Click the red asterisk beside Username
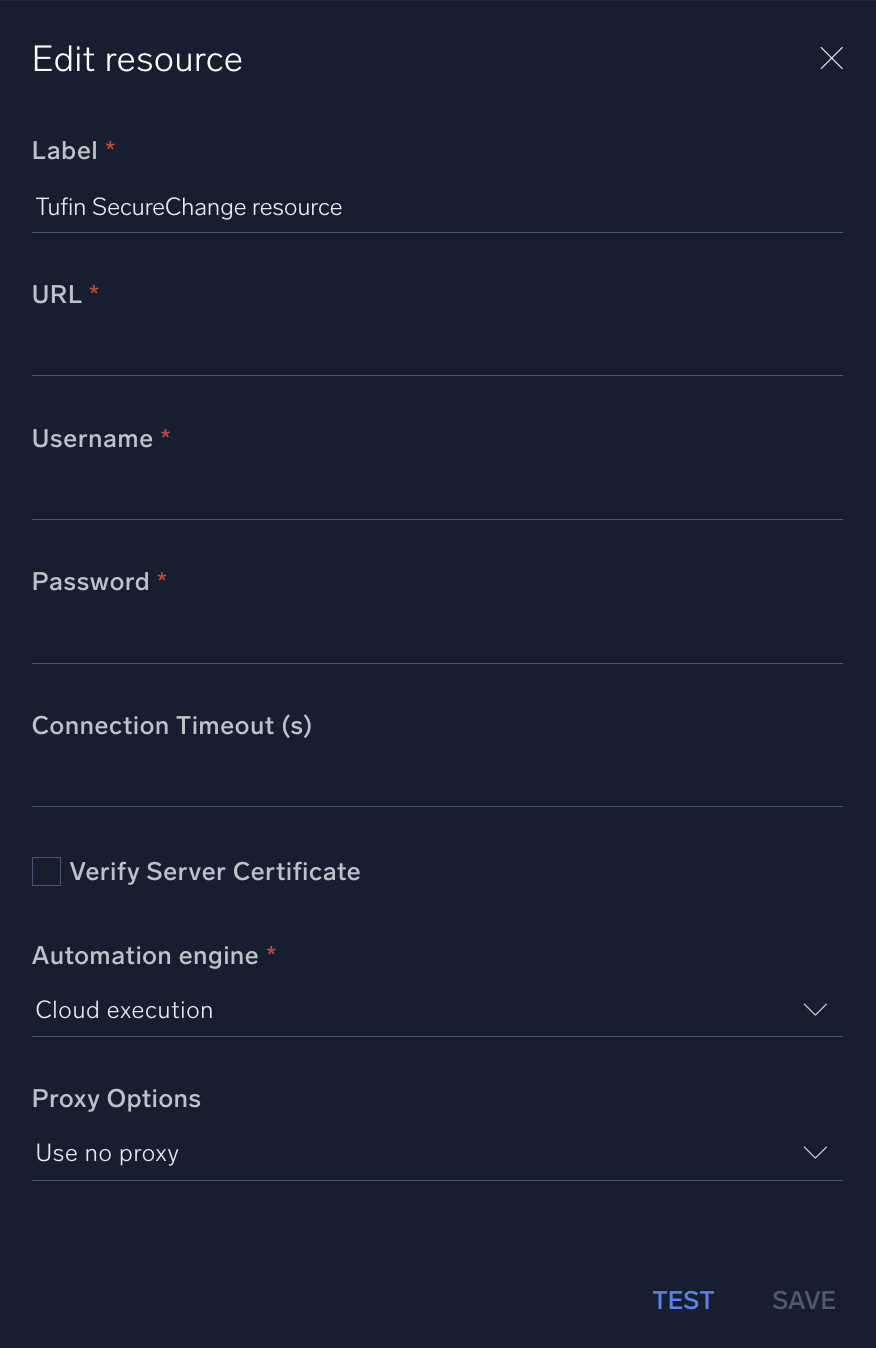Viewport: 876px width, 1348px height. click(165, 436)
